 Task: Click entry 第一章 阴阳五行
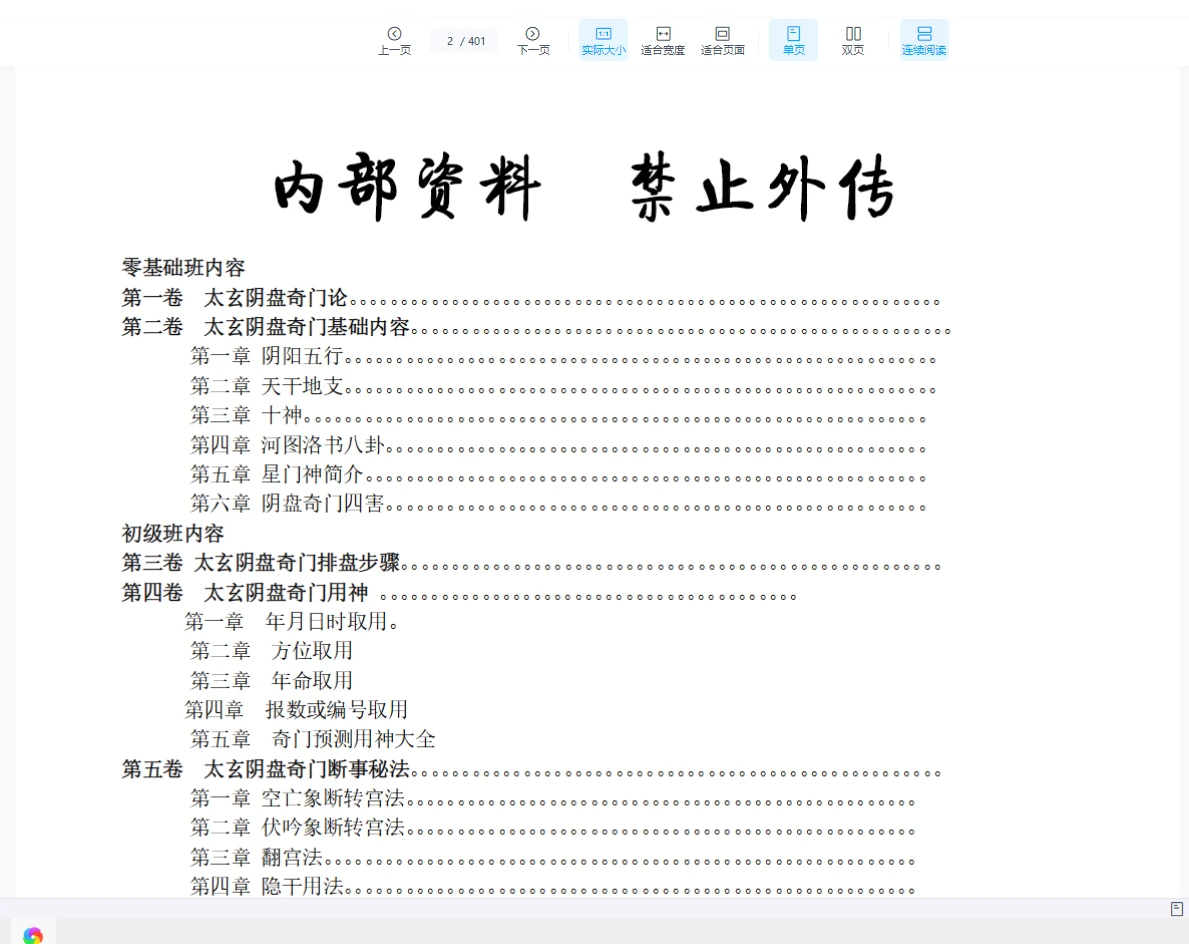point(266,356)
